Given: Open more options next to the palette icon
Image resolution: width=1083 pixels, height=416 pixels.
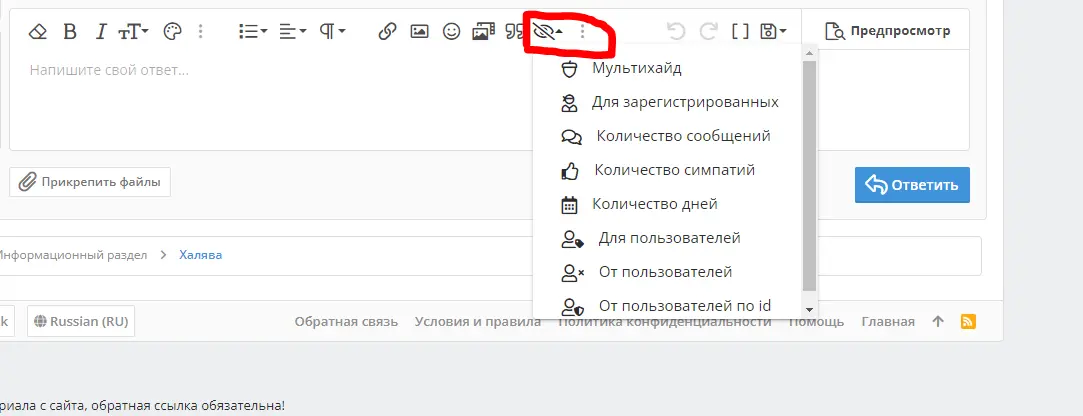Looking at the screenshot, I should (x=200, y=31).
